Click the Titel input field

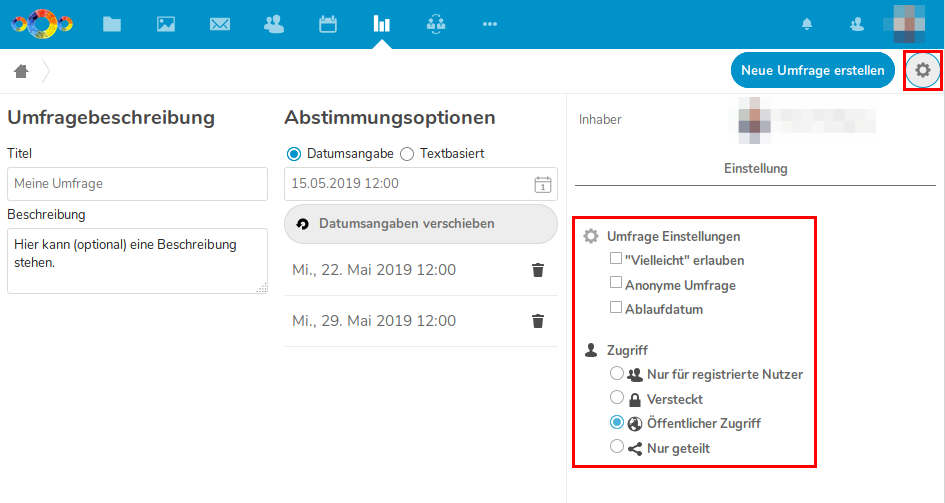137,184
